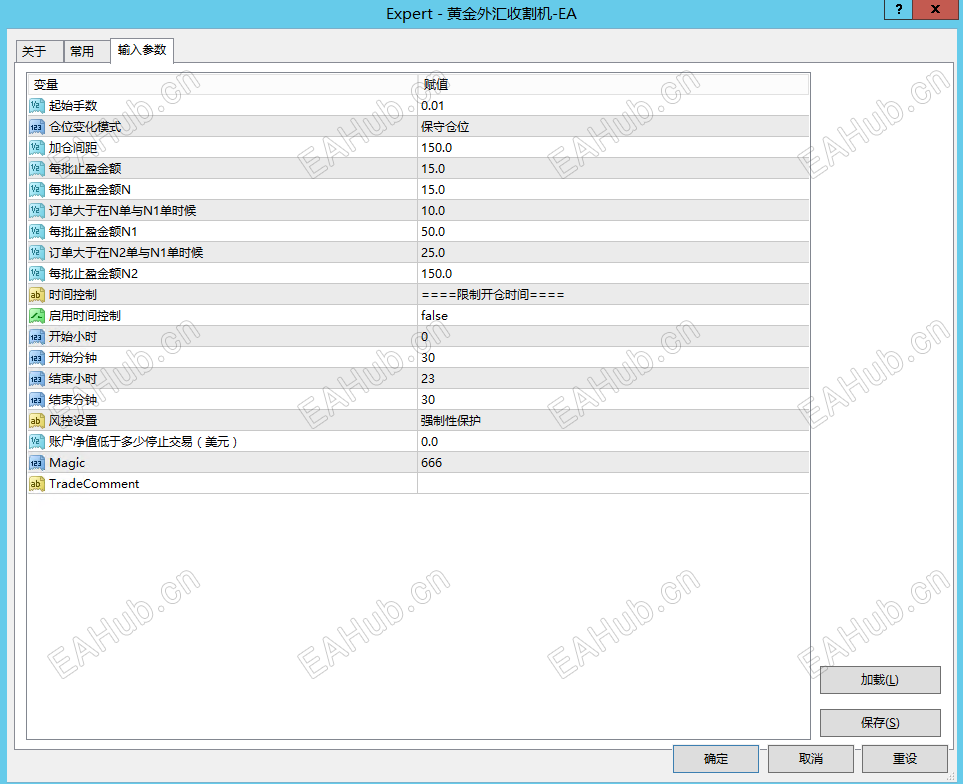Image resolution: width=963 pixels, height=784 pixels.
Task: Select the 风控设置 value 强制性保护
Action: point(613,421)
